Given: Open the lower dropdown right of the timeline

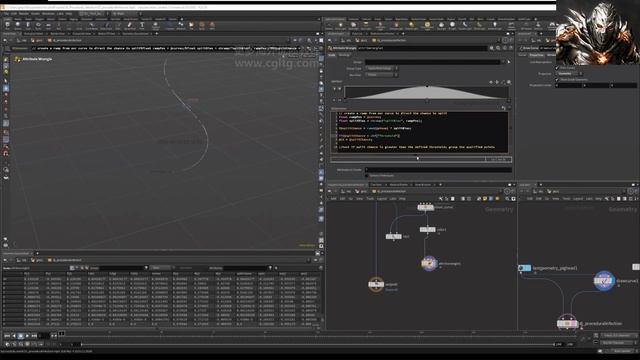Looking at the screenshot, I should tap(618, 343).
